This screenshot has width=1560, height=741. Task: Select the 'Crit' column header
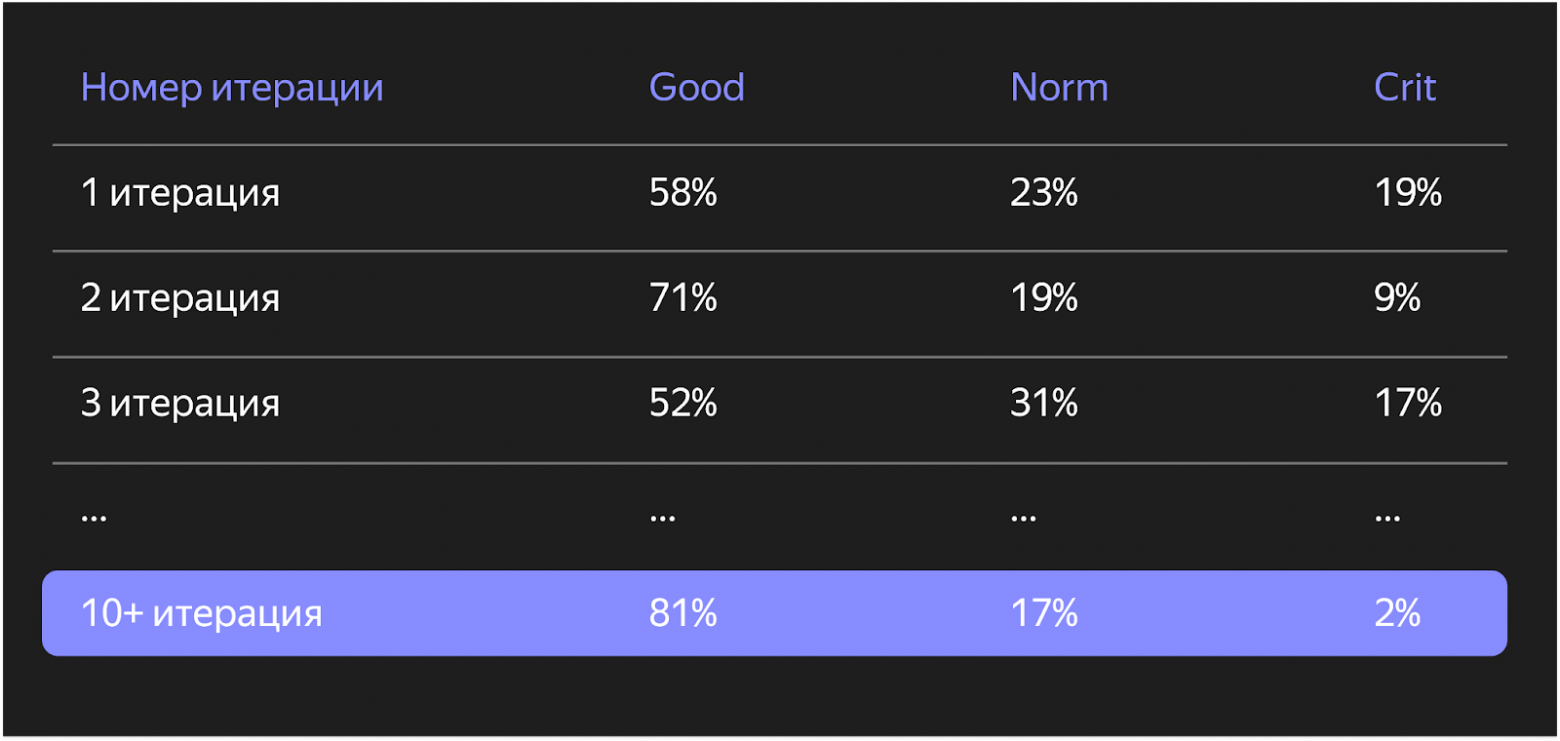pyautogui.click(x=1404, y=88)
